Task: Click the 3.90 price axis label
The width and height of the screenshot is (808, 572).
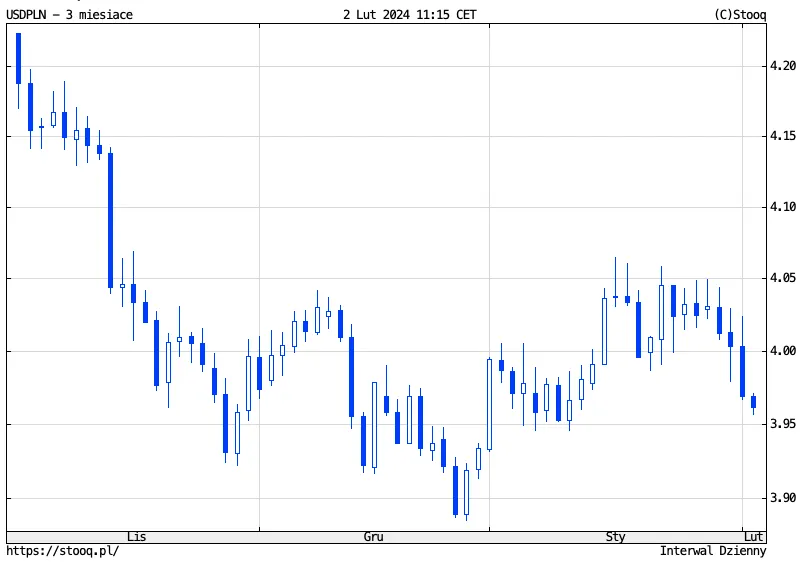Action: pyautogui.click(x=783, y=498)
